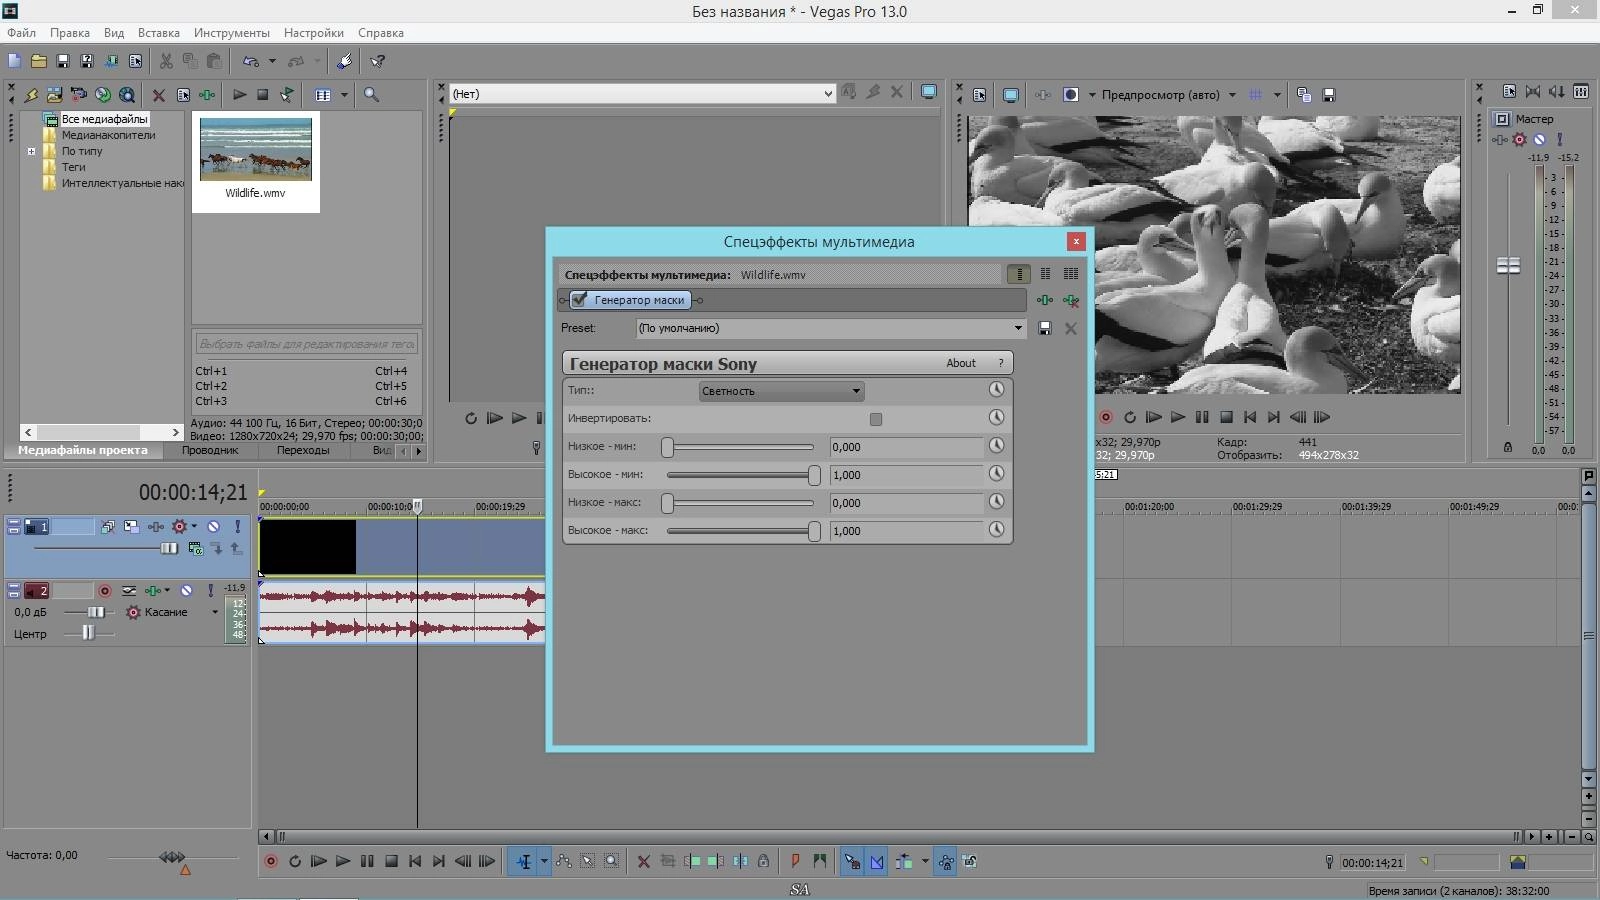Play the video preview
1600x900 pixels.
(1177, 417)
